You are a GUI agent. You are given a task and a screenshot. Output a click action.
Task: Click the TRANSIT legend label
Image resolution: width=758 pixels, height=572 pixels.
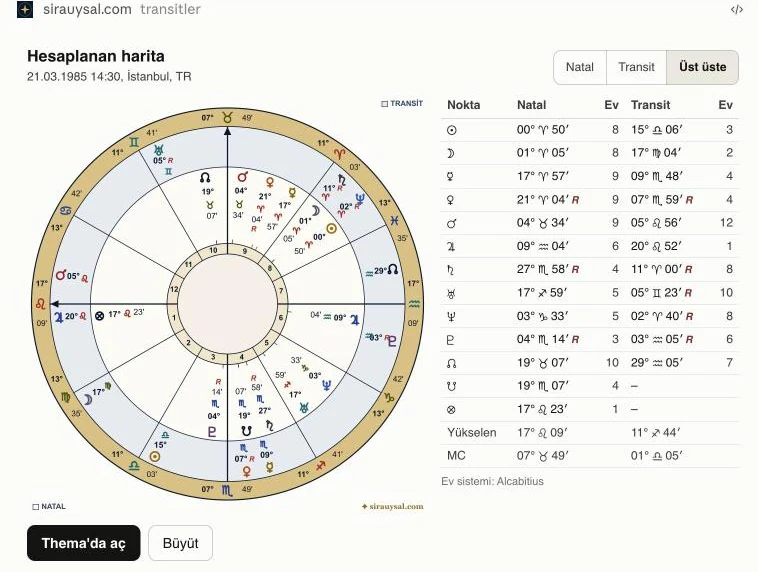402,103
